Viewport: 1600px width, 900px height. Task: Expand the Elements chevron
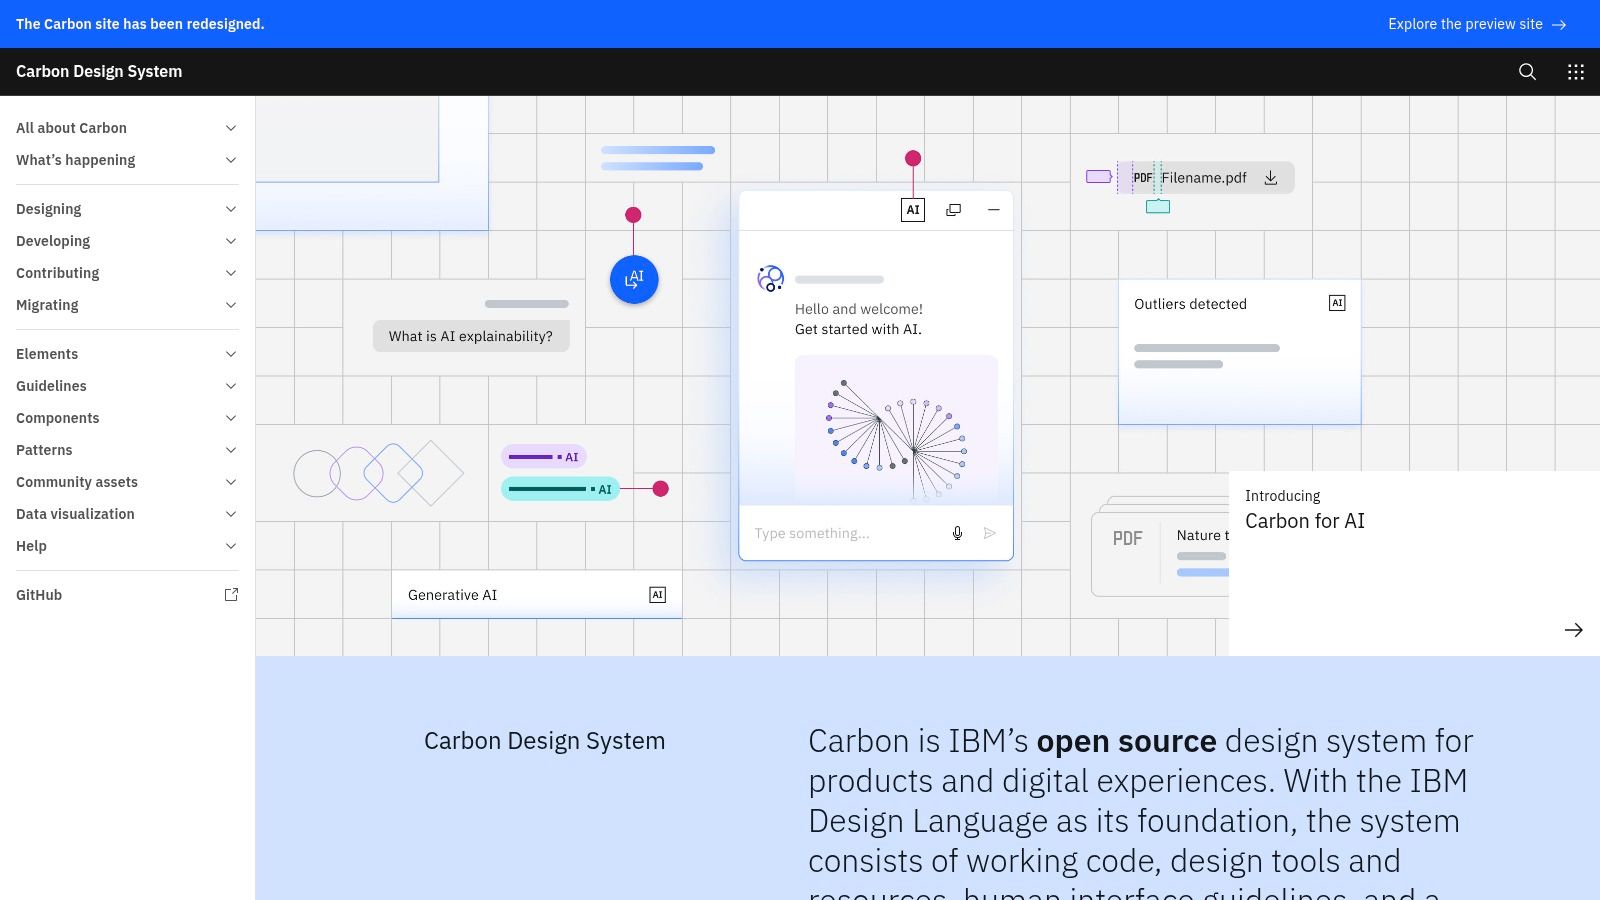tap(231, 354)
